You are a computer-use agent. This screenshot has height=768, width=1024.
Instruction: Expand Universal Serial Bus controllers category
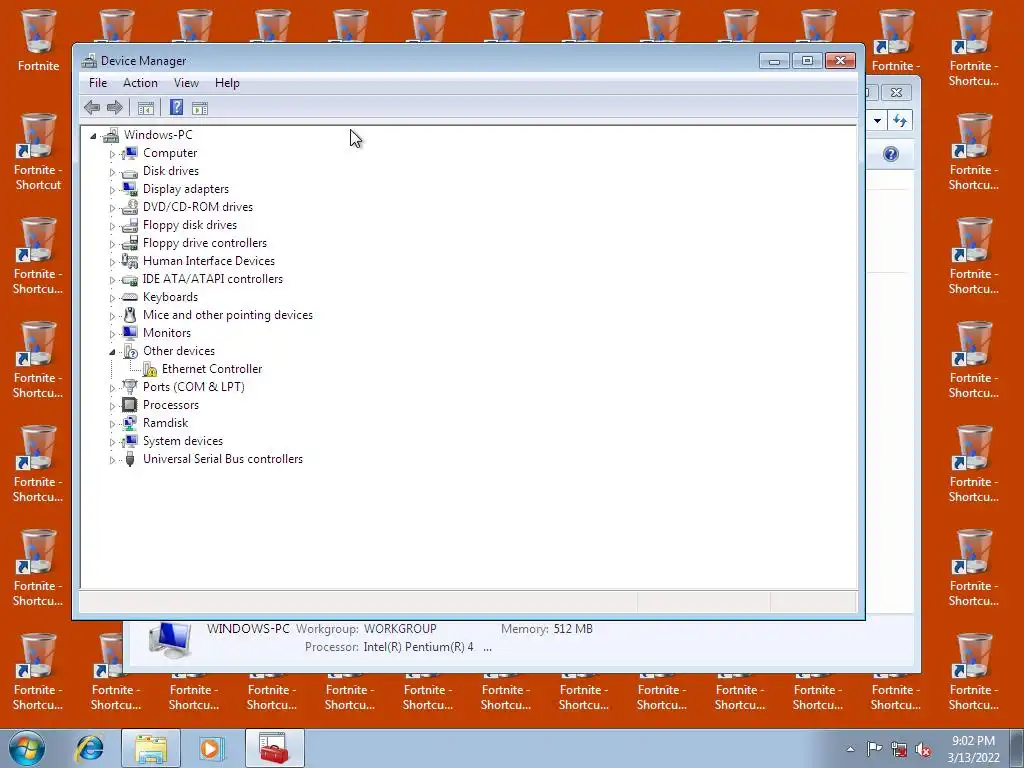[x=112, y=460]
